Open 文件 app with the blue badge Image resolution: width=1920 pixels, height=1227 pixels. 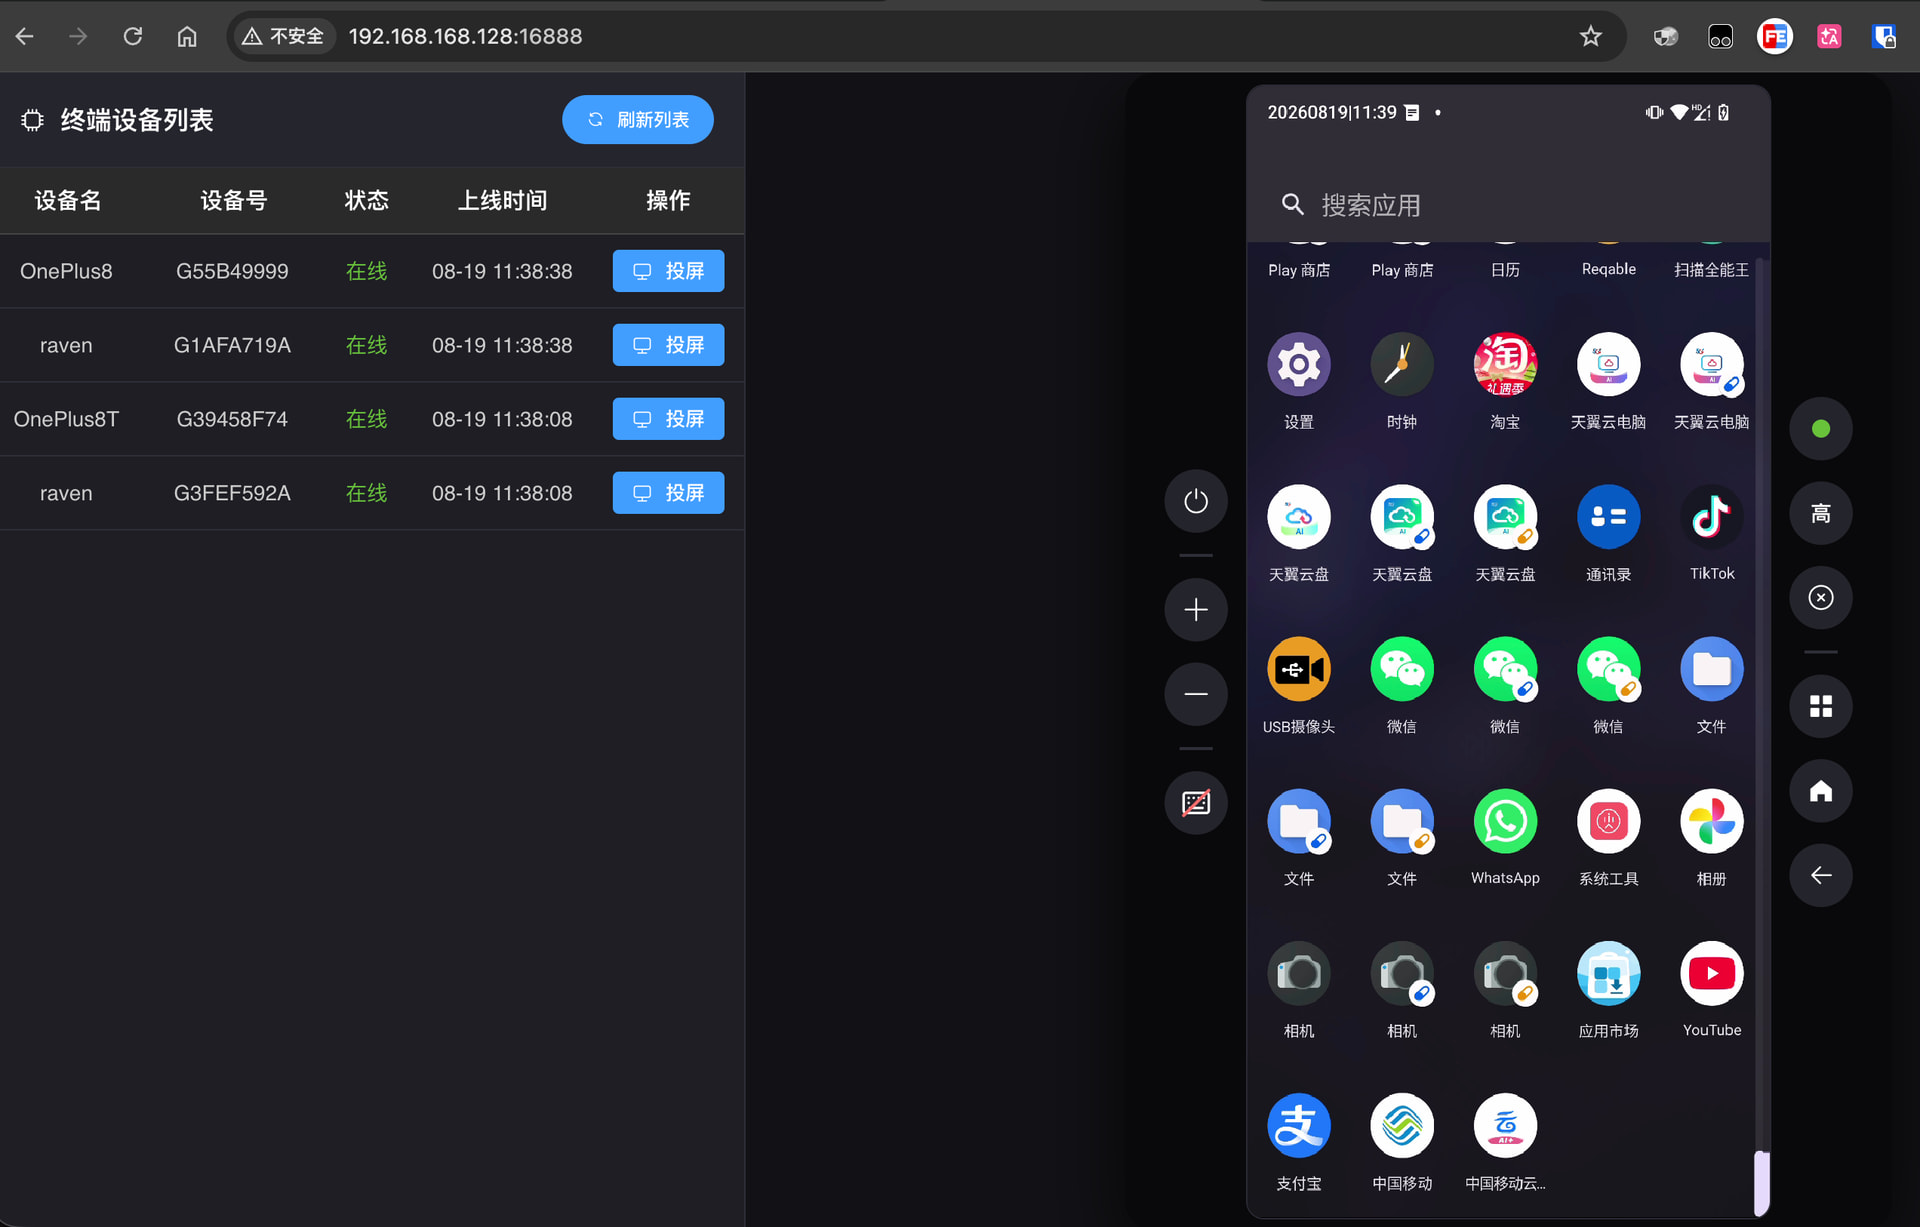pos(1298,821)
